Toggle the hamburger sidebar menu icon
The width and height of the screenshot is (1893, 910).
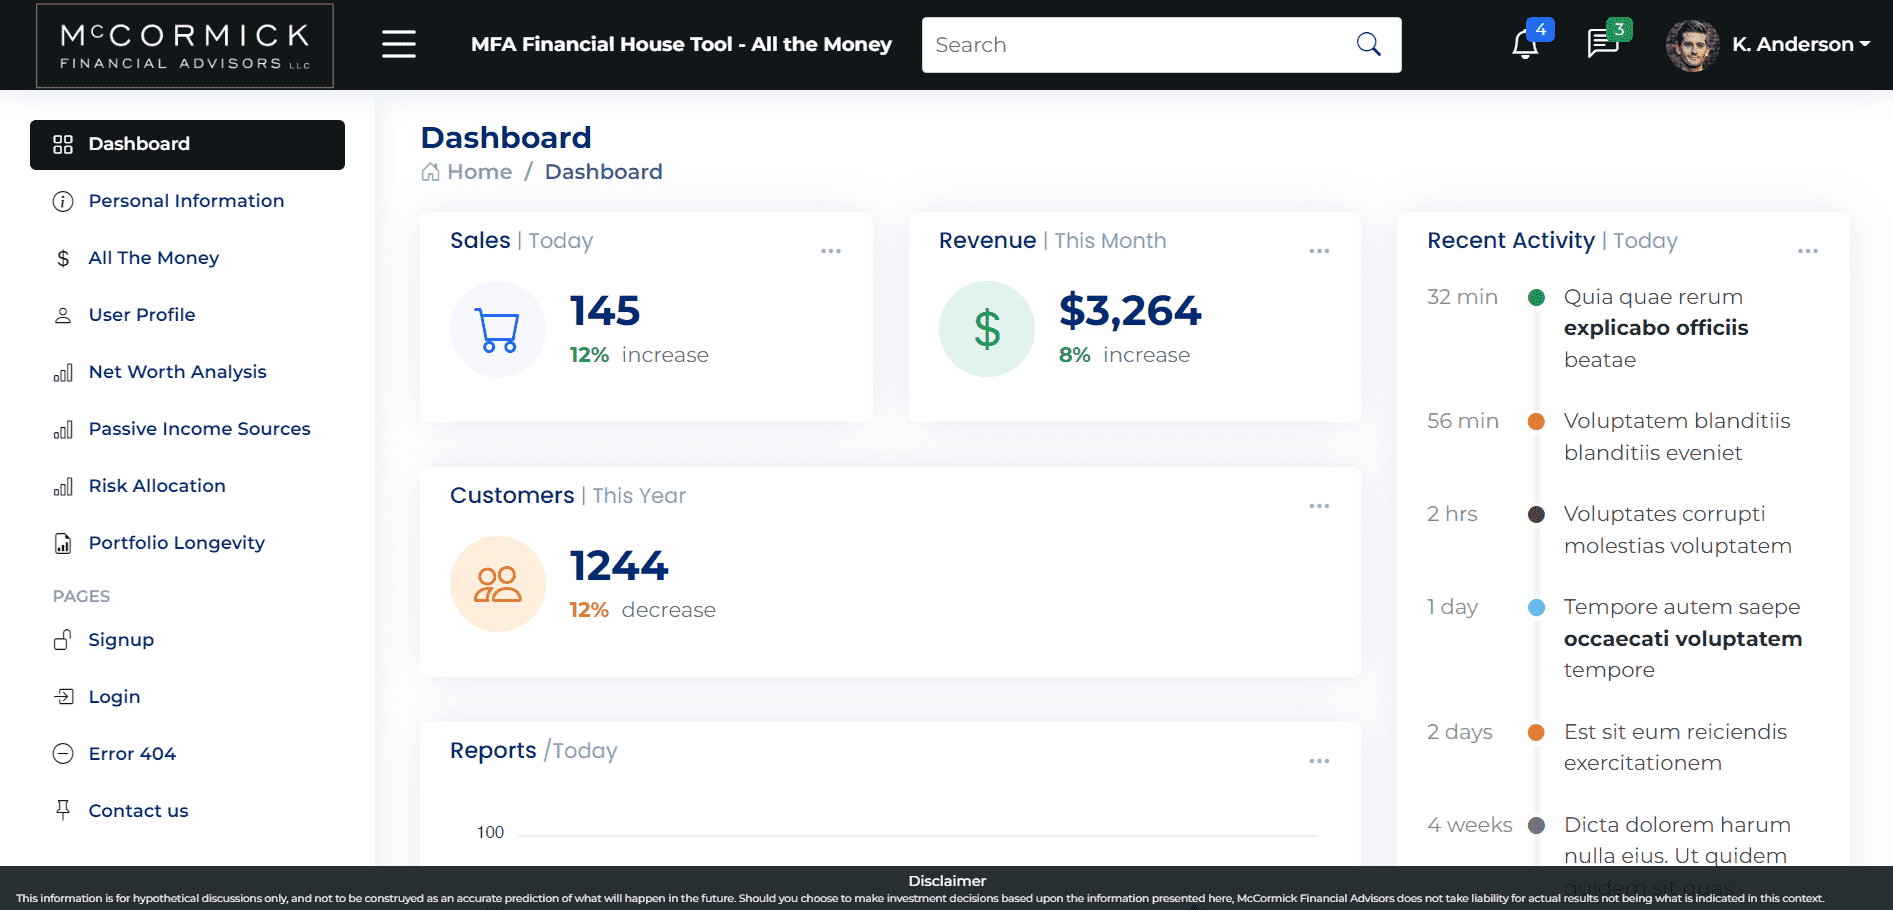[399, 44]
